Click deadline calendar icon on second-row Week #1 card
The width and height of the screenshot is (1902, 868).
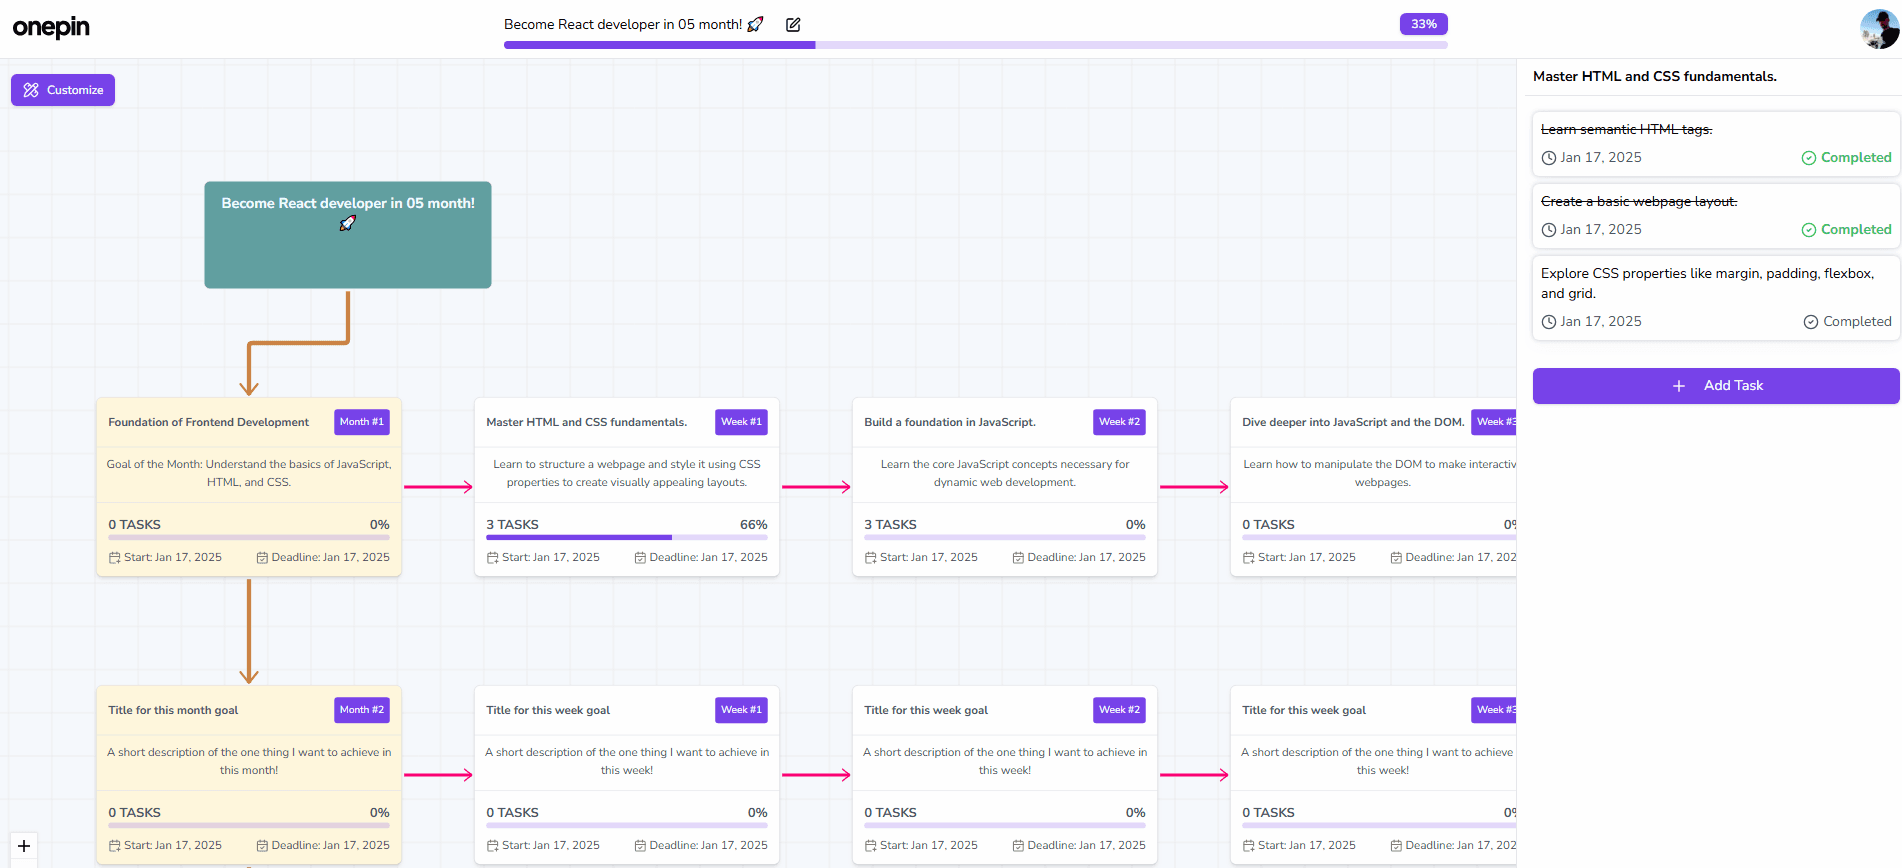click(640, 846)
